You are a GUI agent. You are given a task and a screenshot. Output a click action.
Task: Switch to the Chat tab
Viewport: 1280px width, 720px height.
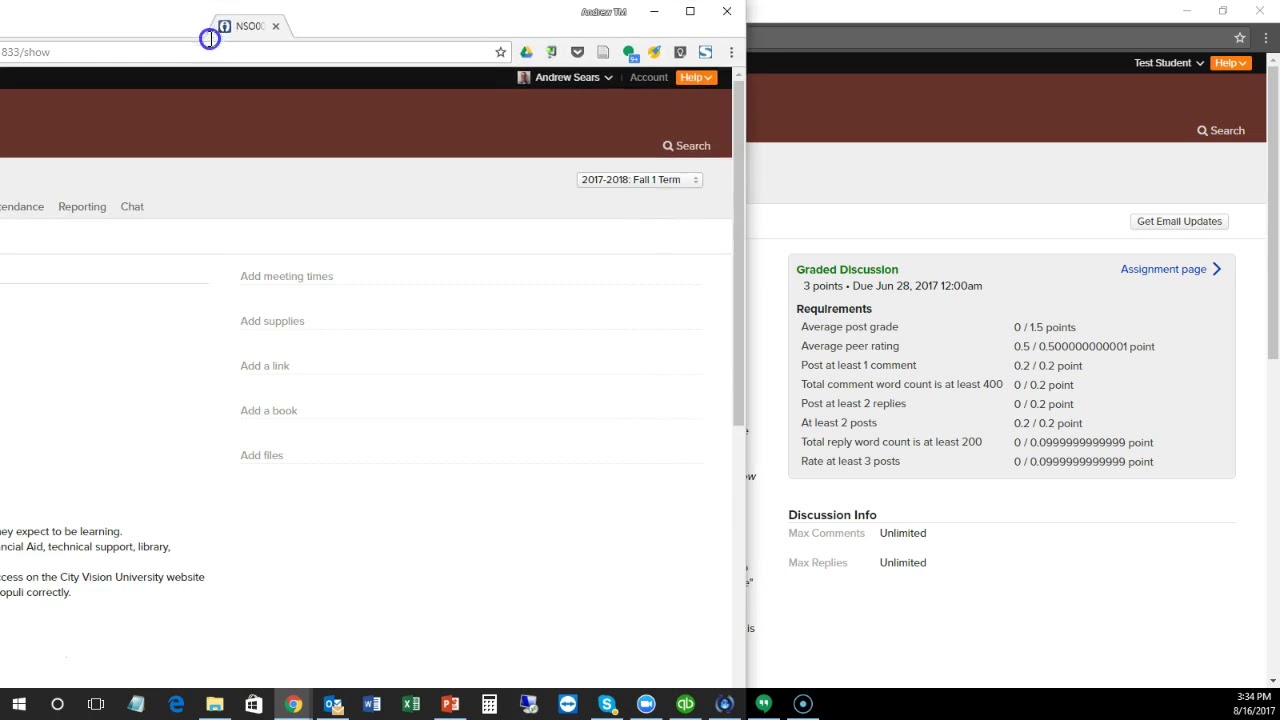pyautogui.click(x=132, y=207)
